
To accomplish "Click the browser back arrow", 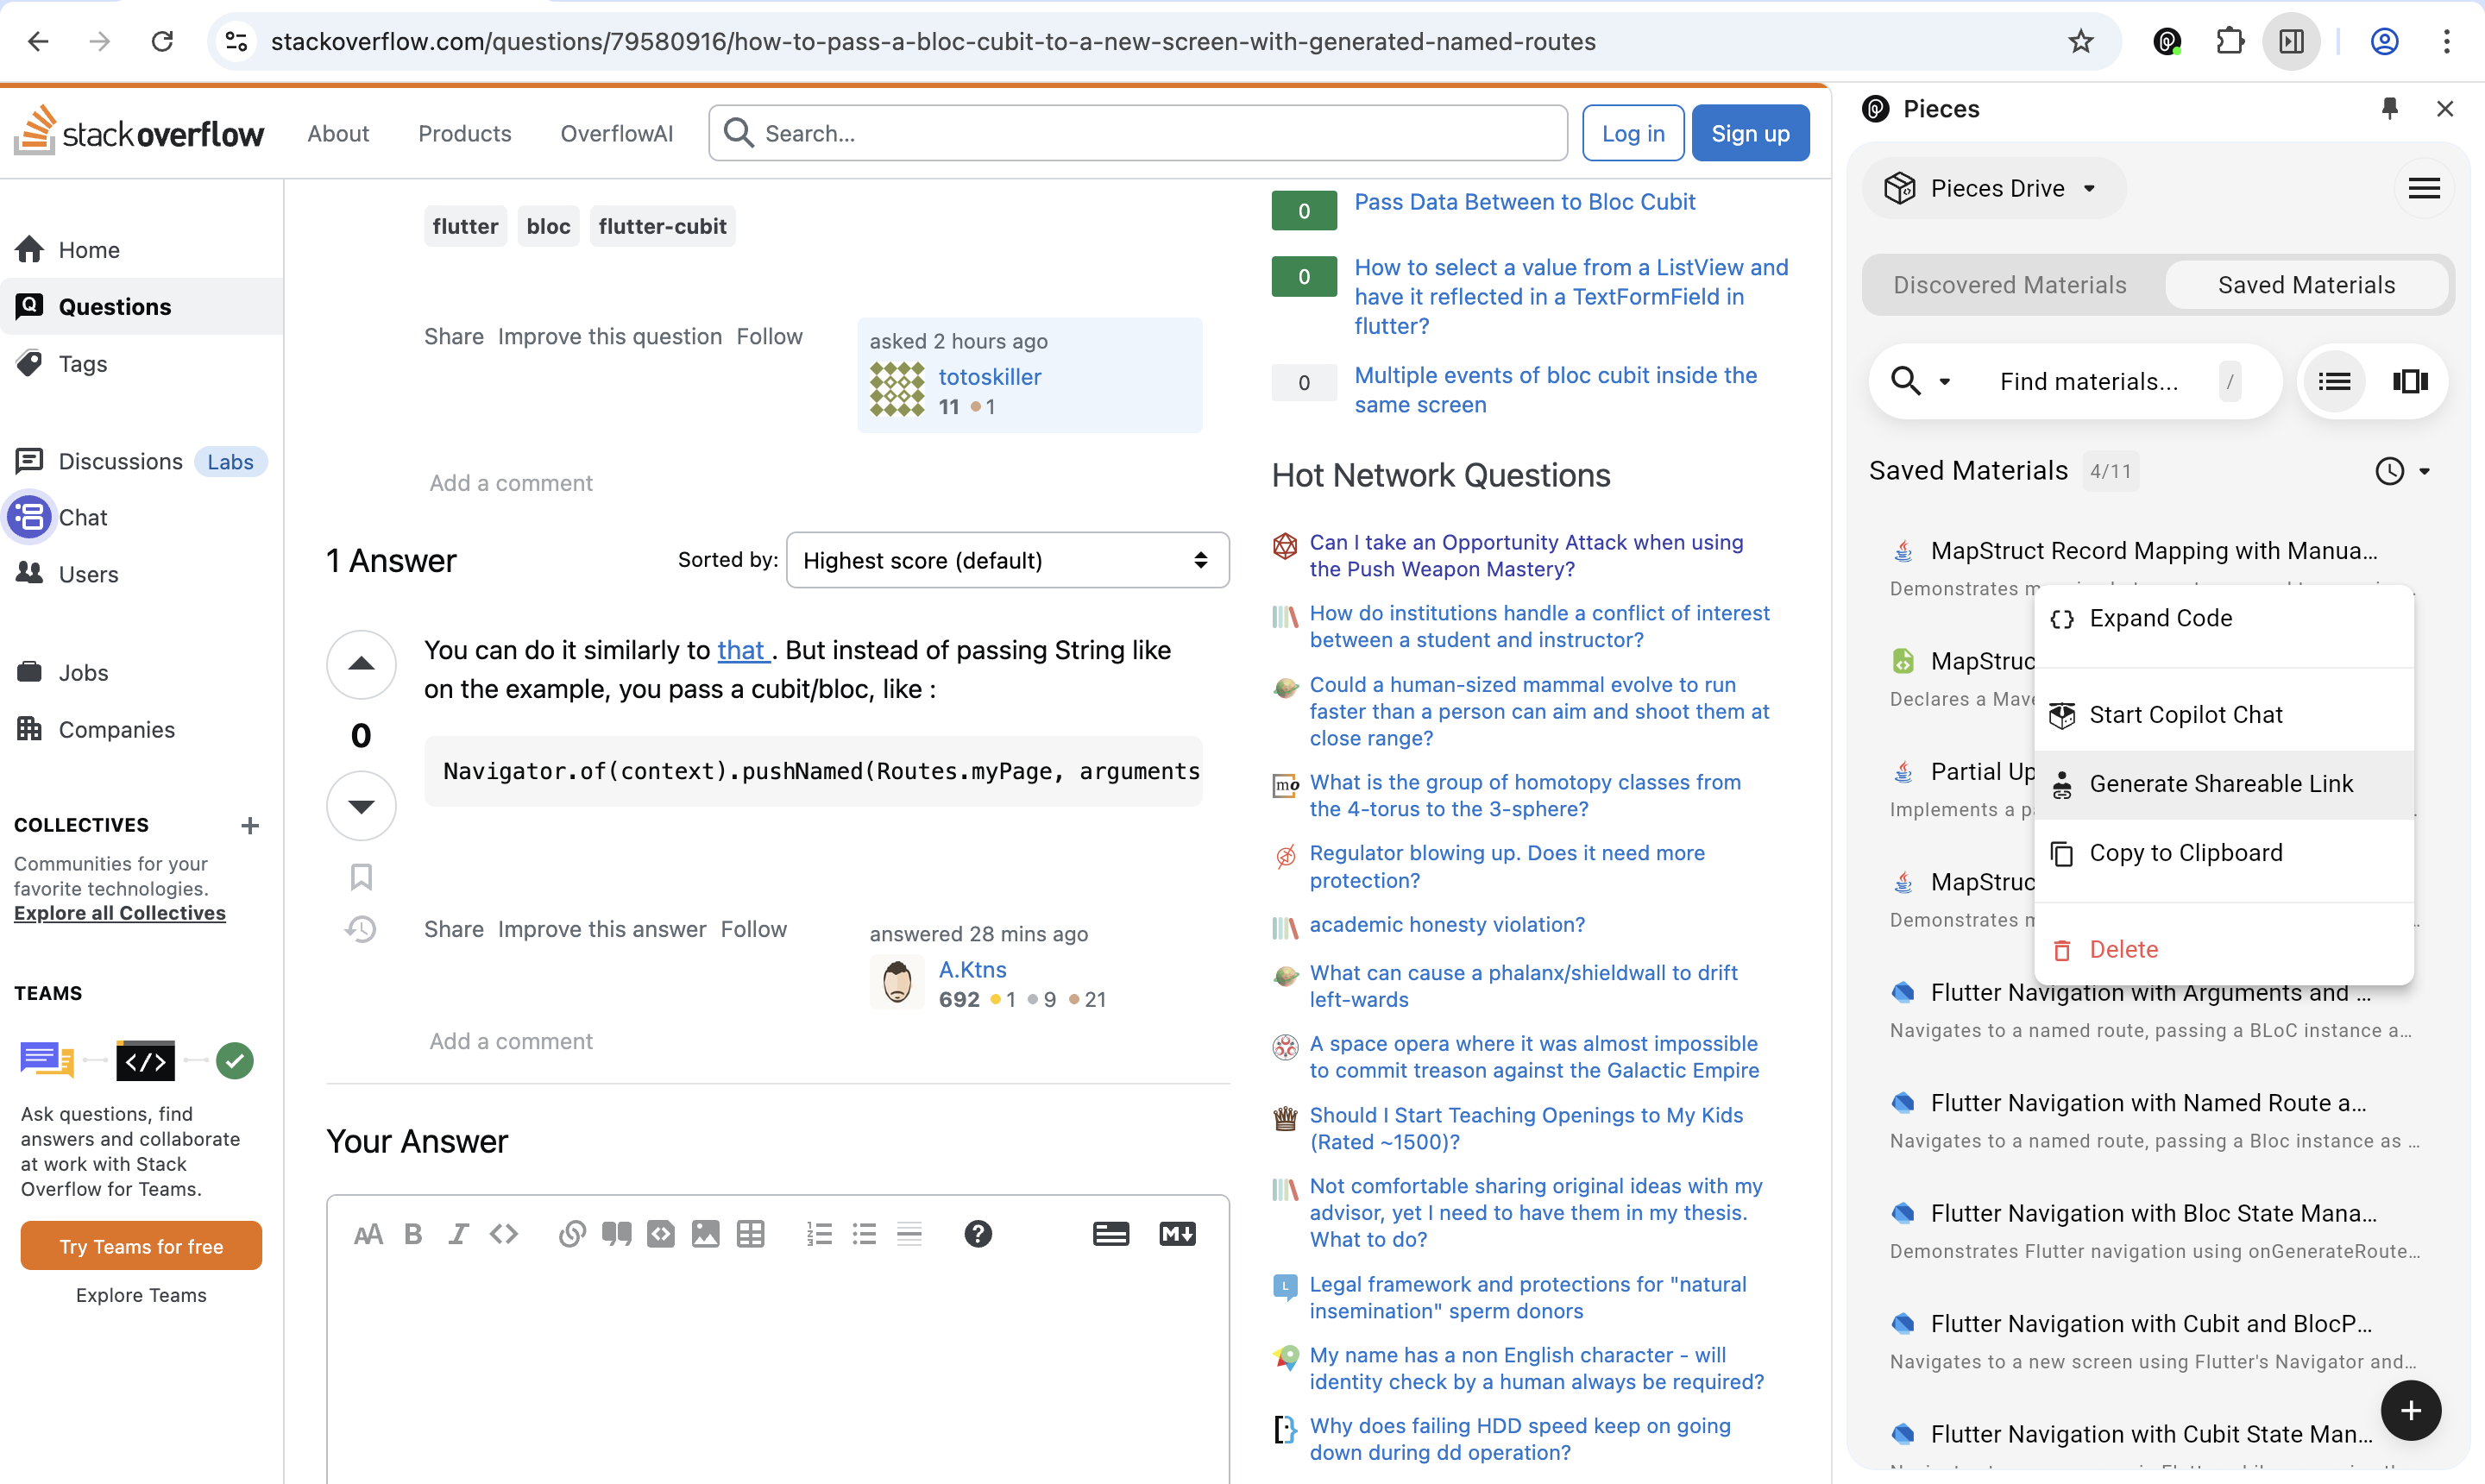I will pos(38,41).
